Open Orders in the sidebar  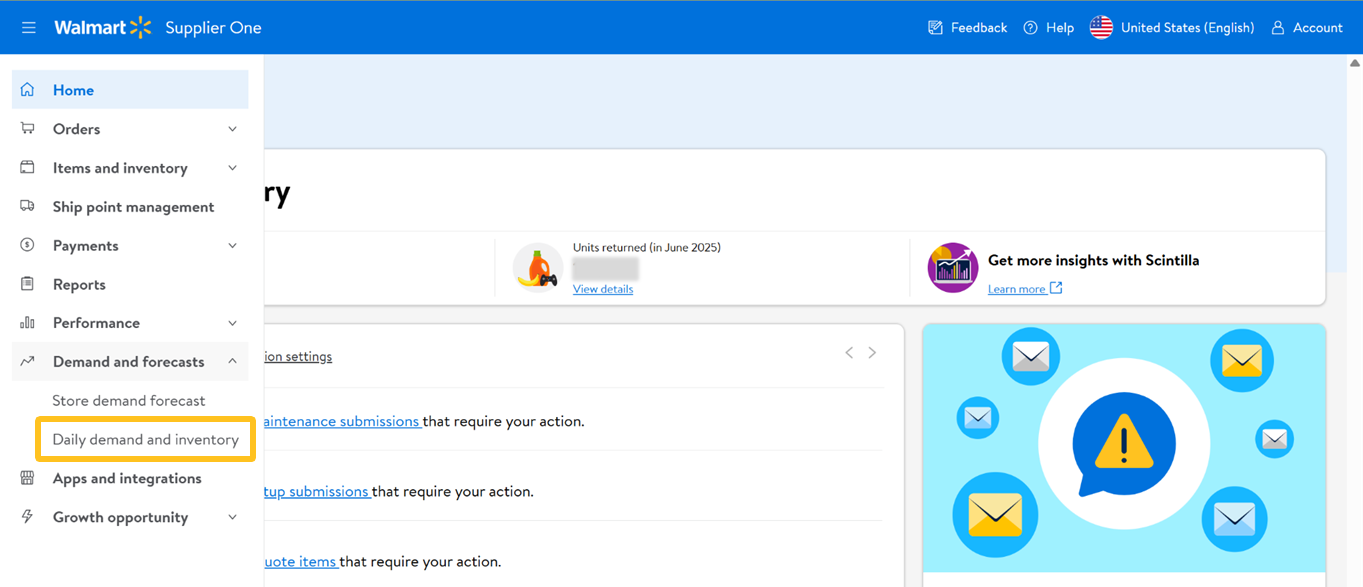coord(130,129)
